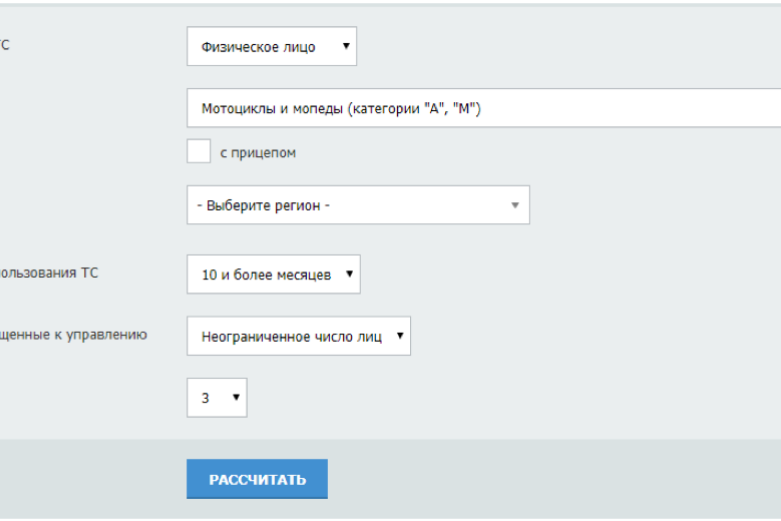Image resolution: width=781 pixels, height=521 pixels.
Task: Open the 'Неограниченное число лиц' dropdown
Action: click(297, 336)
